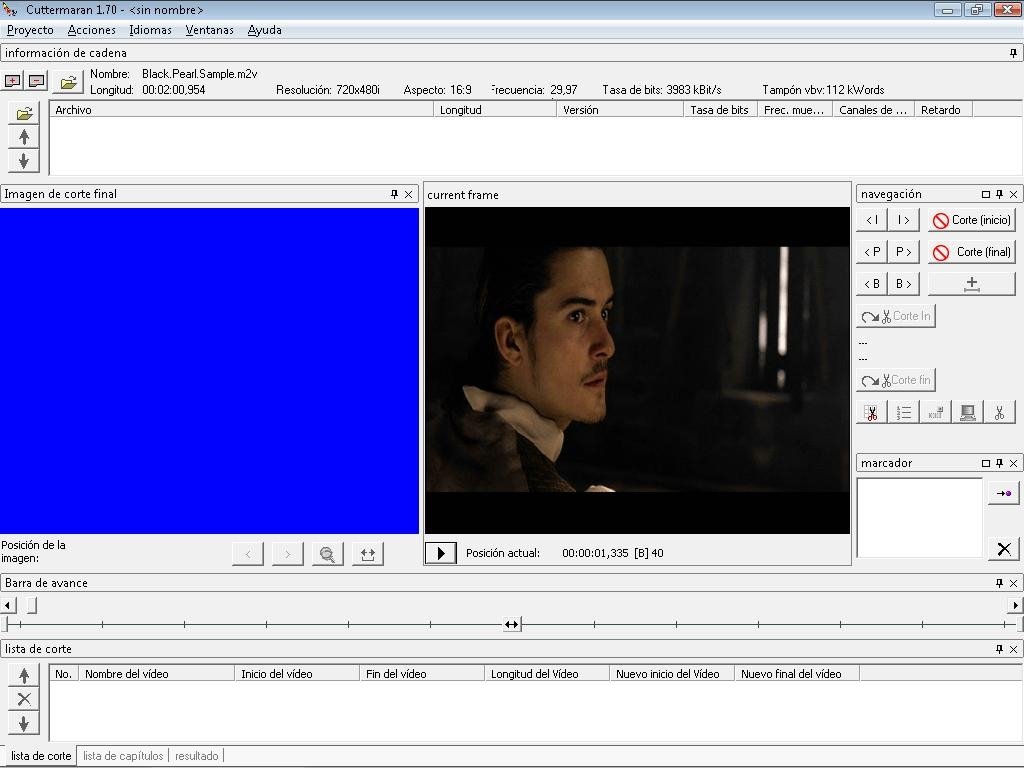This screenshot has height=768, width=1024.
Task: Delete marker with X button in marcador
Action: click(x=1004, y=549)
